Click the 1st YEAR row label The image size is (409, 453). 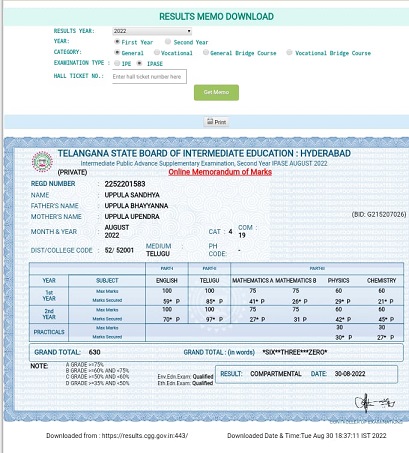pyautogui.click(x=49, y=296)
